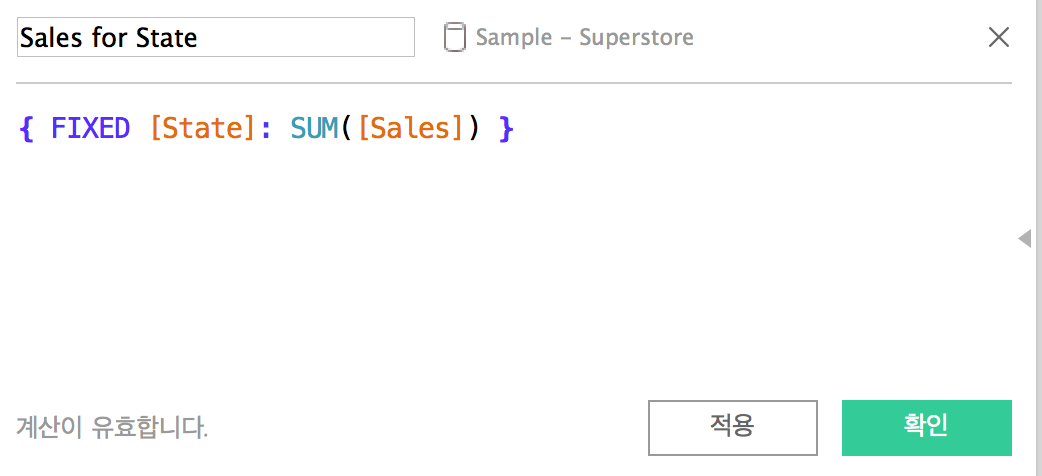Click the word 'Superstore' in data source name
This screenshot has height=476, width=1042.
[636, 38]
